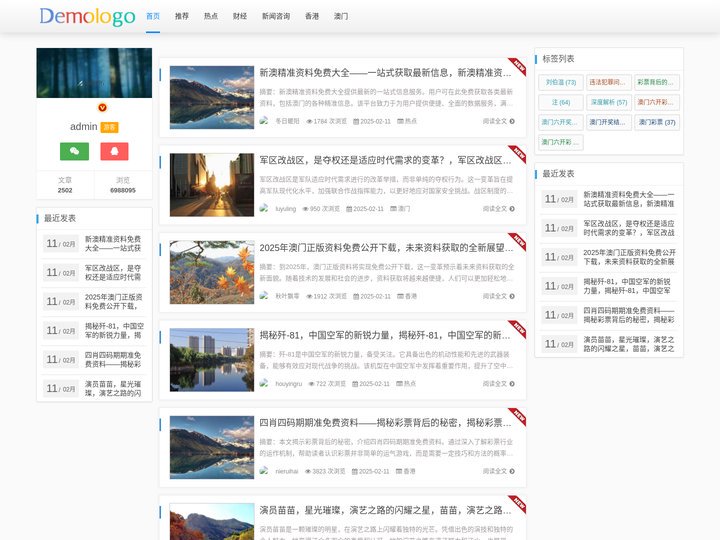This screenshot has height=540, width=720.
Task: Click the 深度解析 (57) tag
Action: [609, 102]
